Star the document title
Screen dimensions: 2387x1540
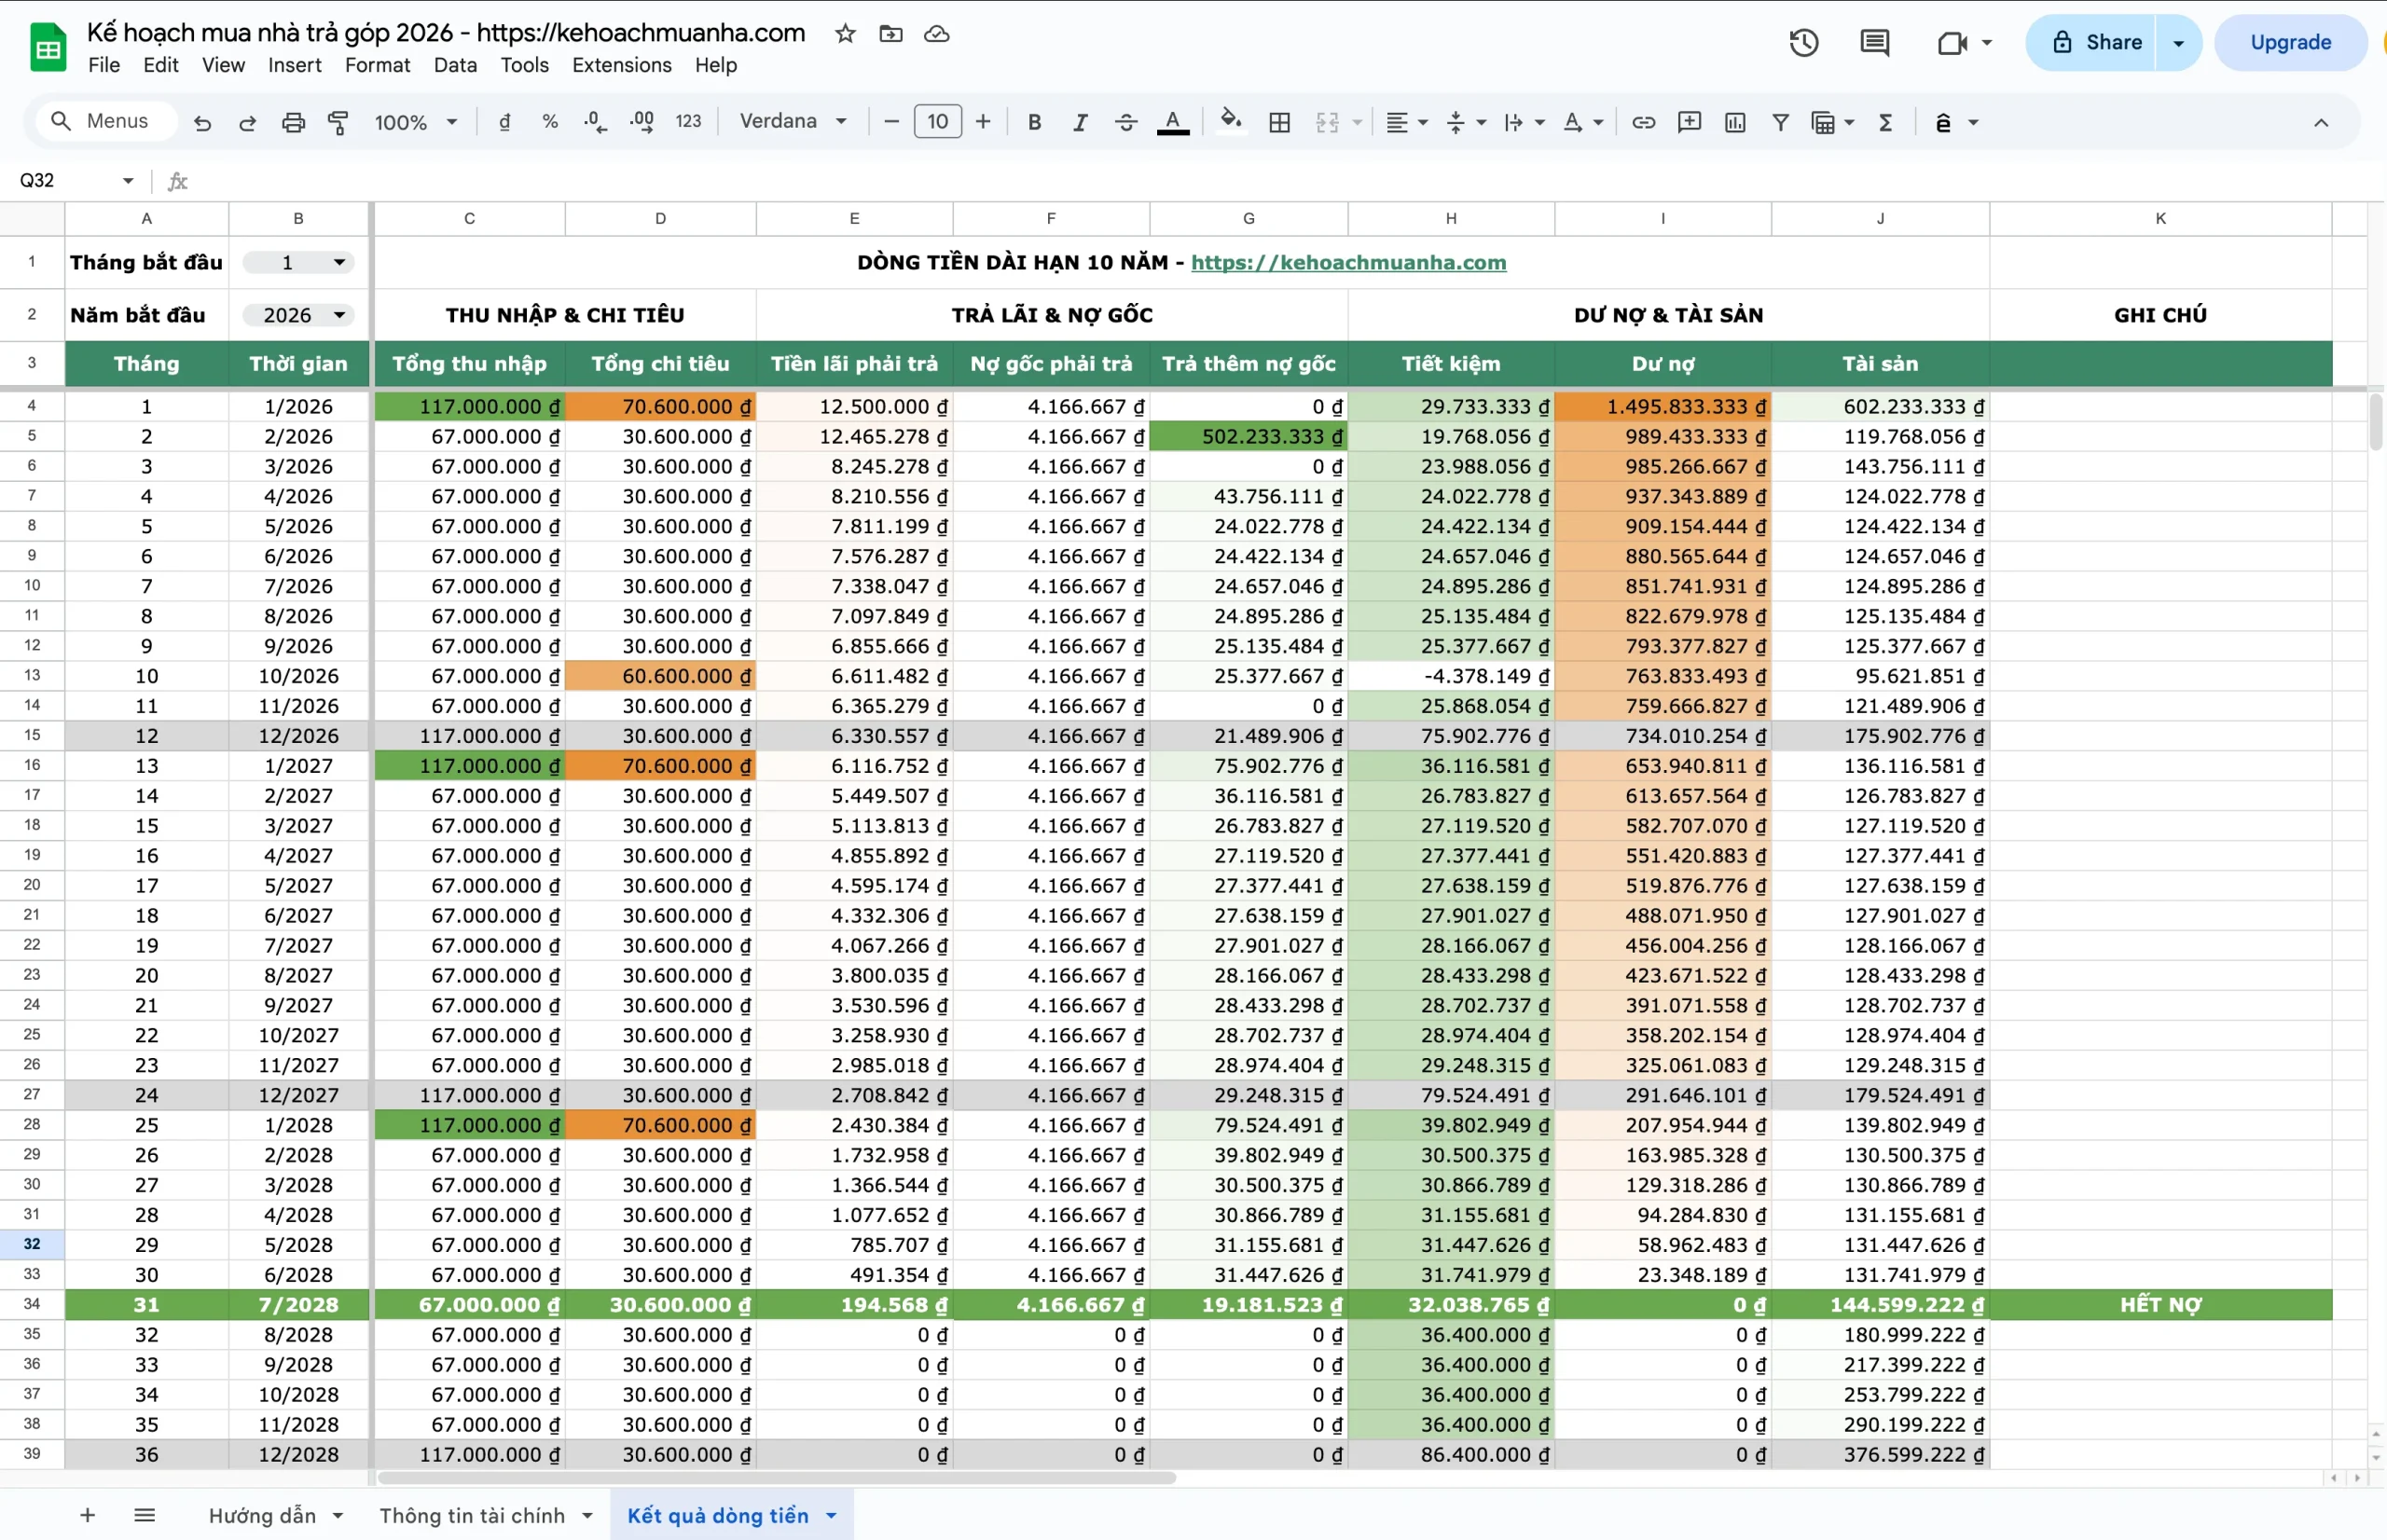coord(845,34)
